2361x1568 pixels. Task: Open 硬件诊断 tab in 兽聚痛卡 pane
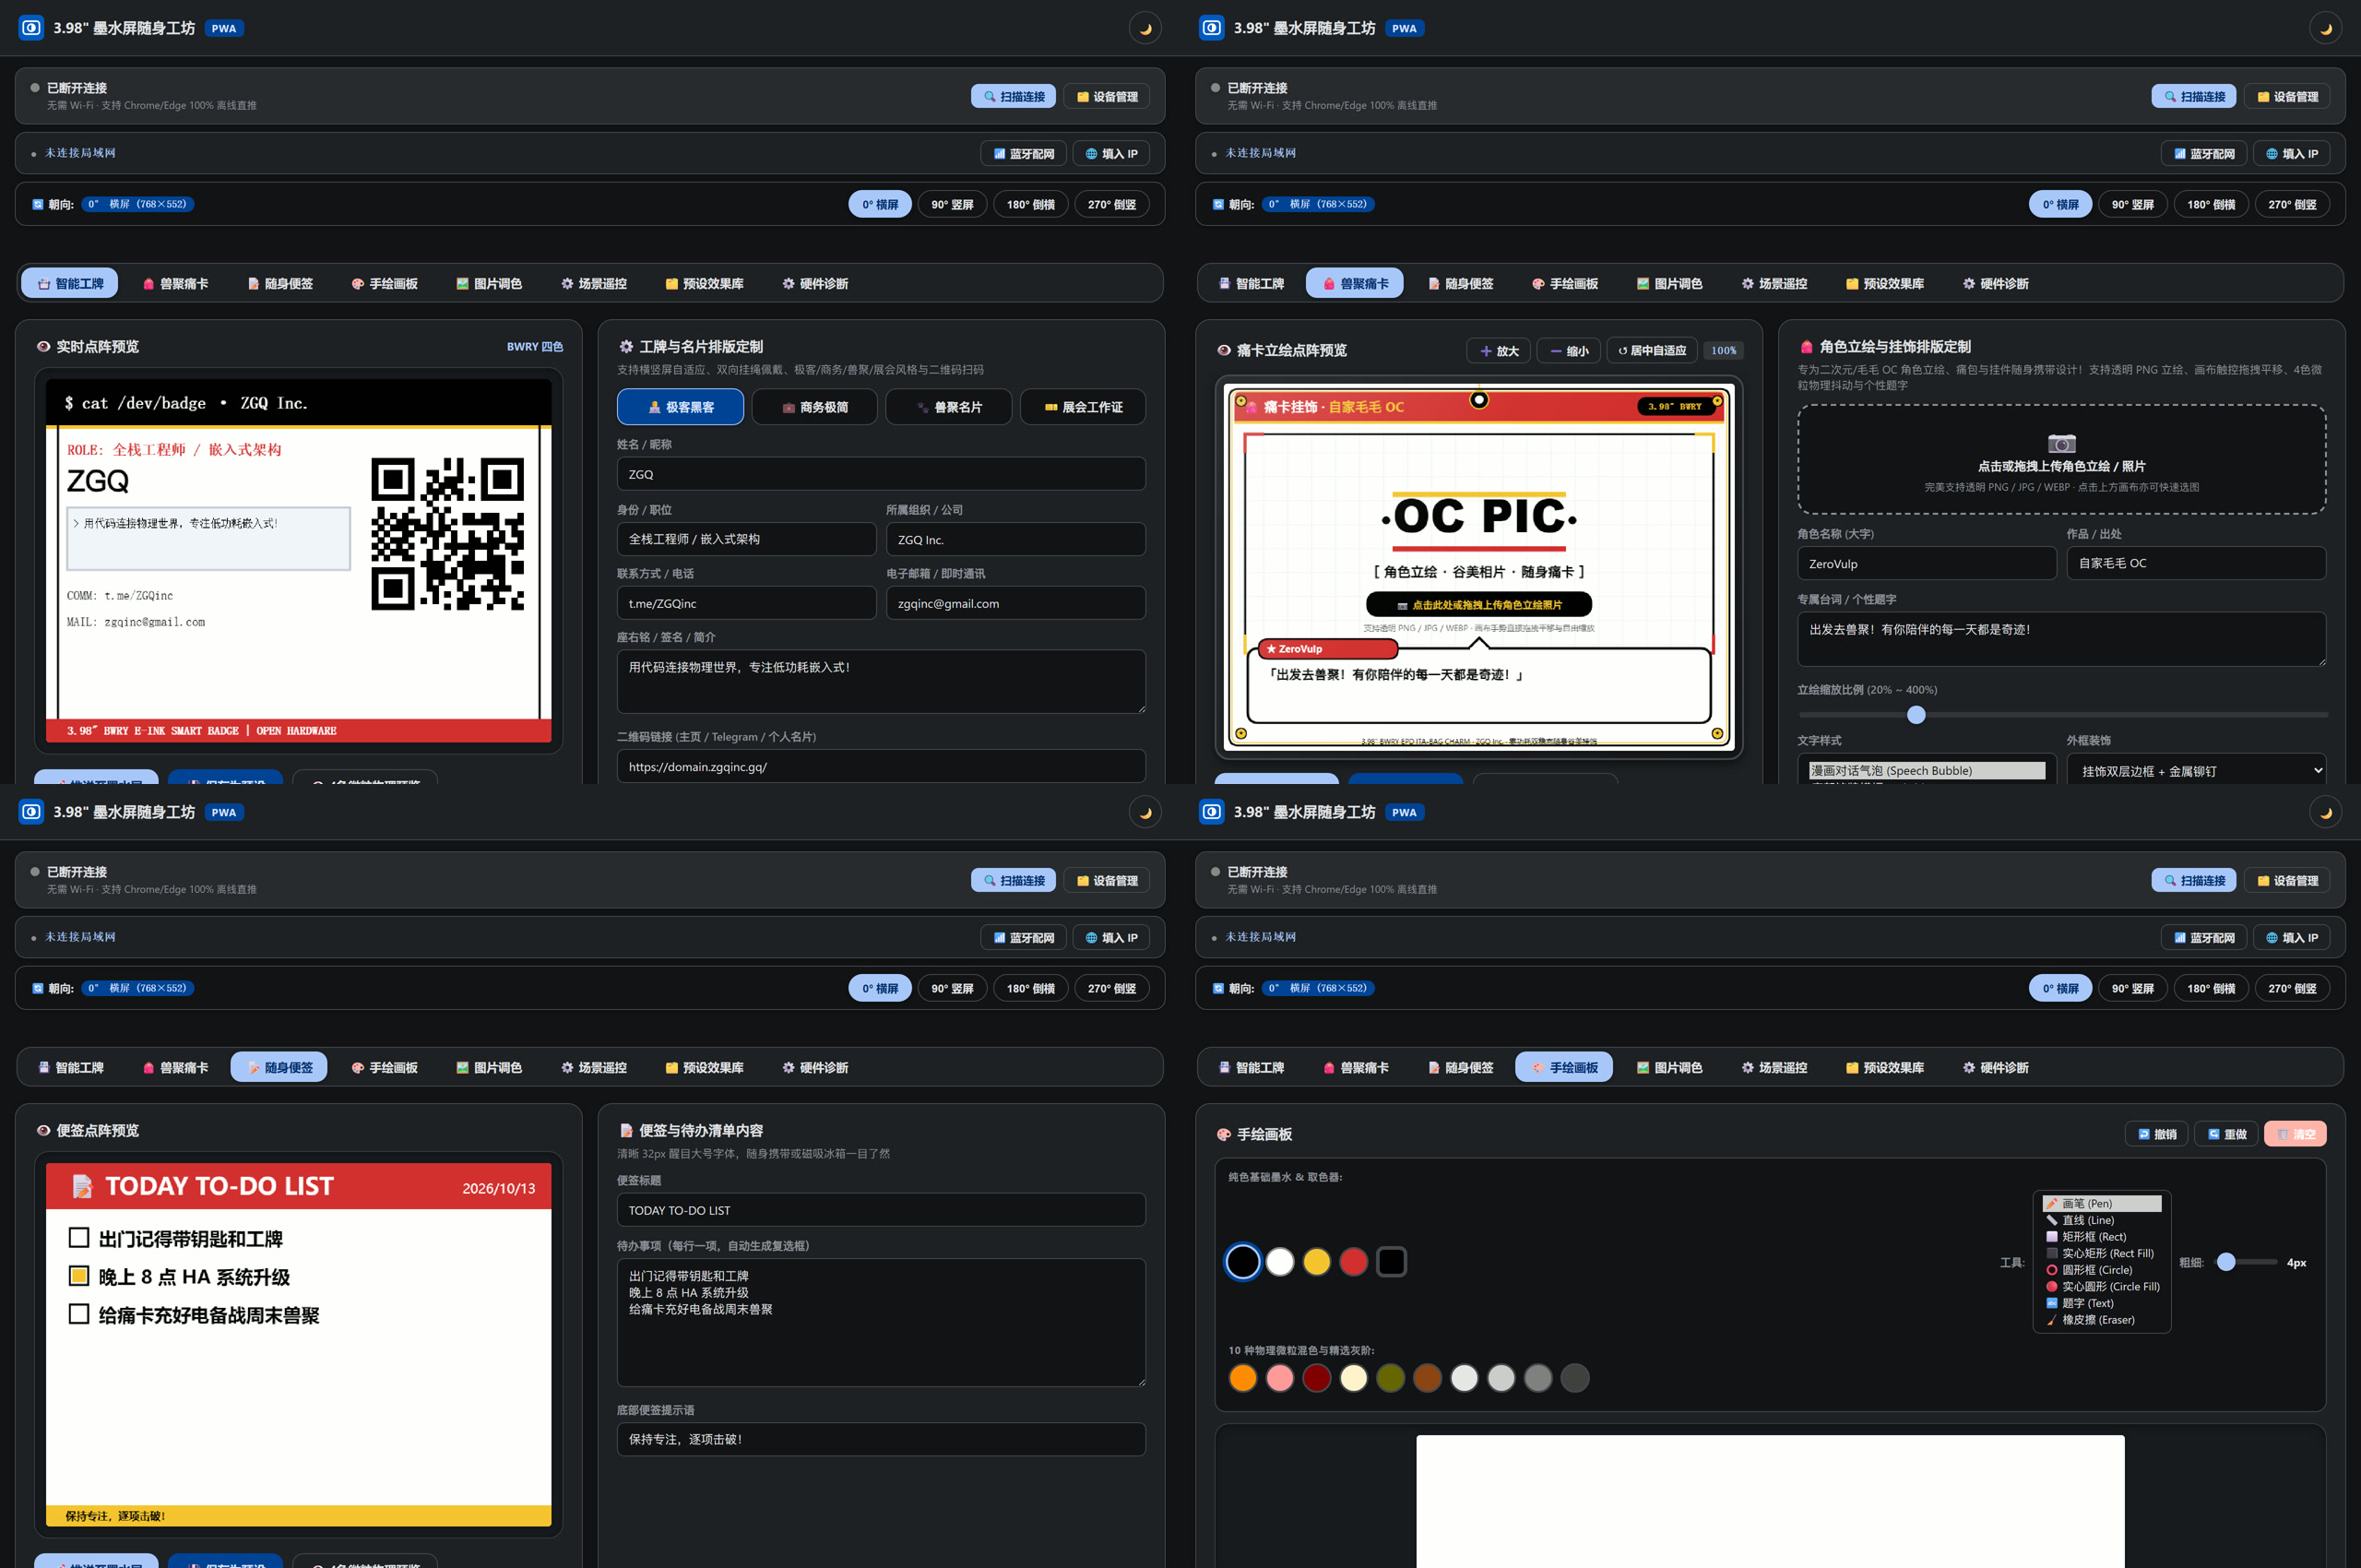click(x=1995, y=284)
